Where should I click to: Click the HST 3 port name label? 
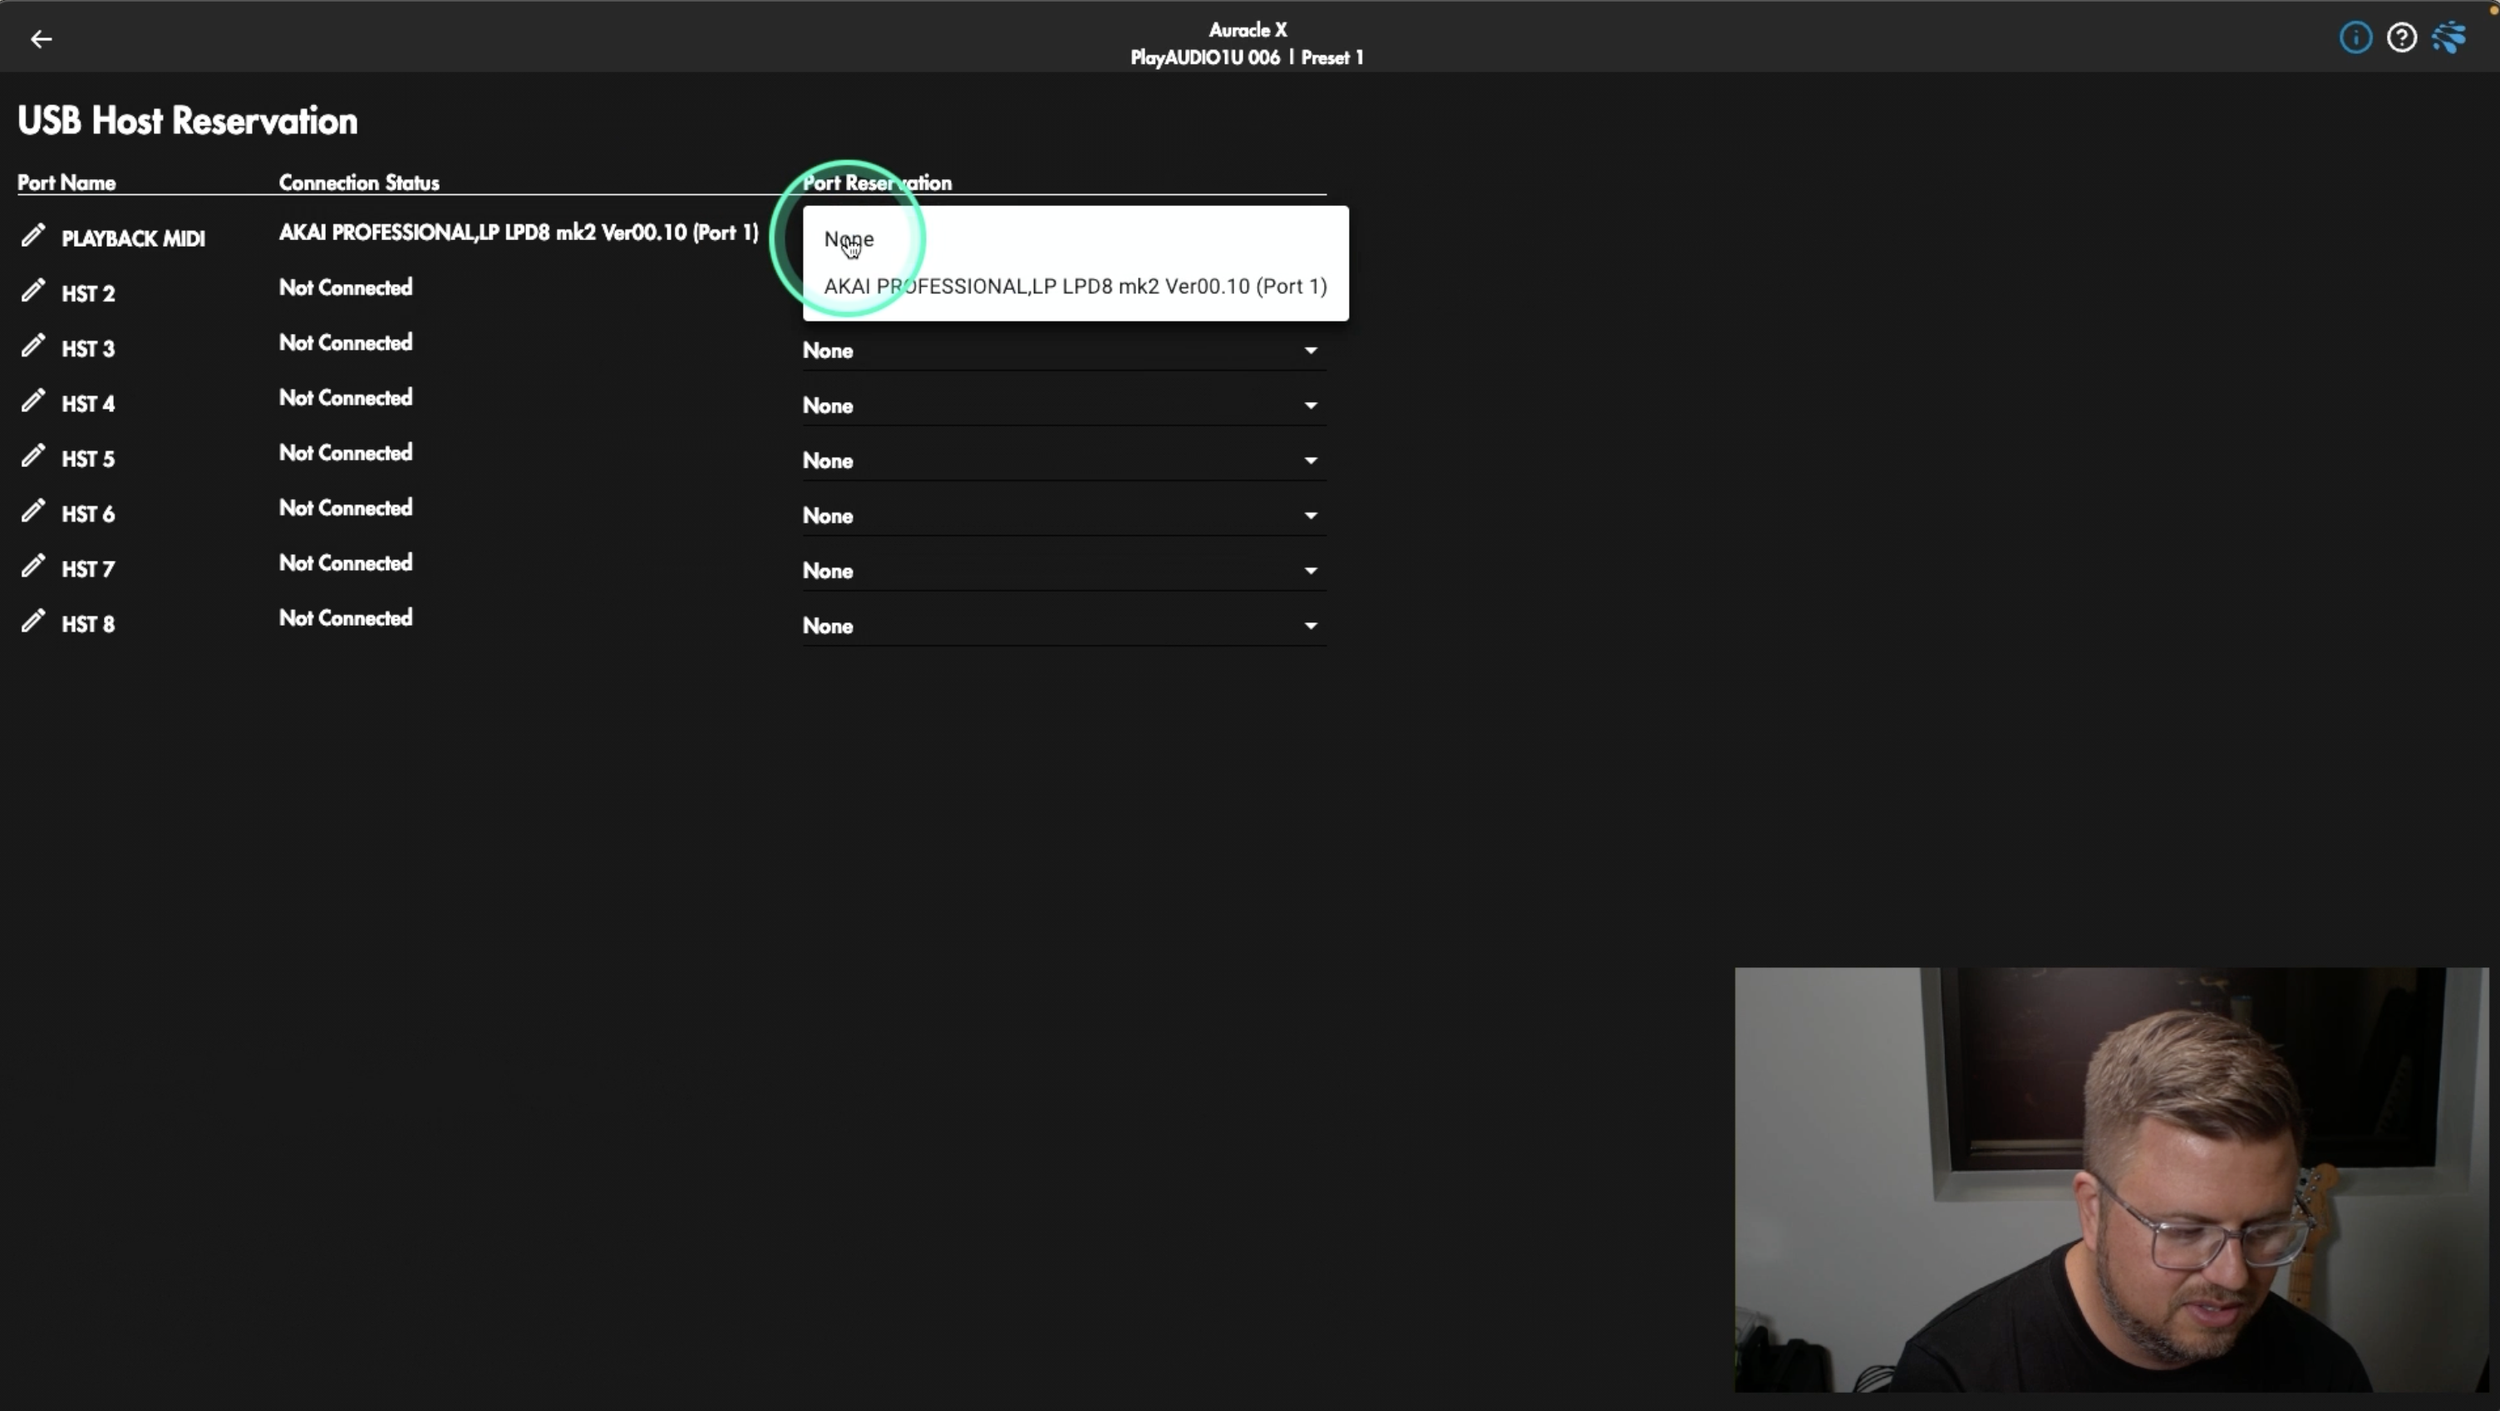[x=88, y=349]
